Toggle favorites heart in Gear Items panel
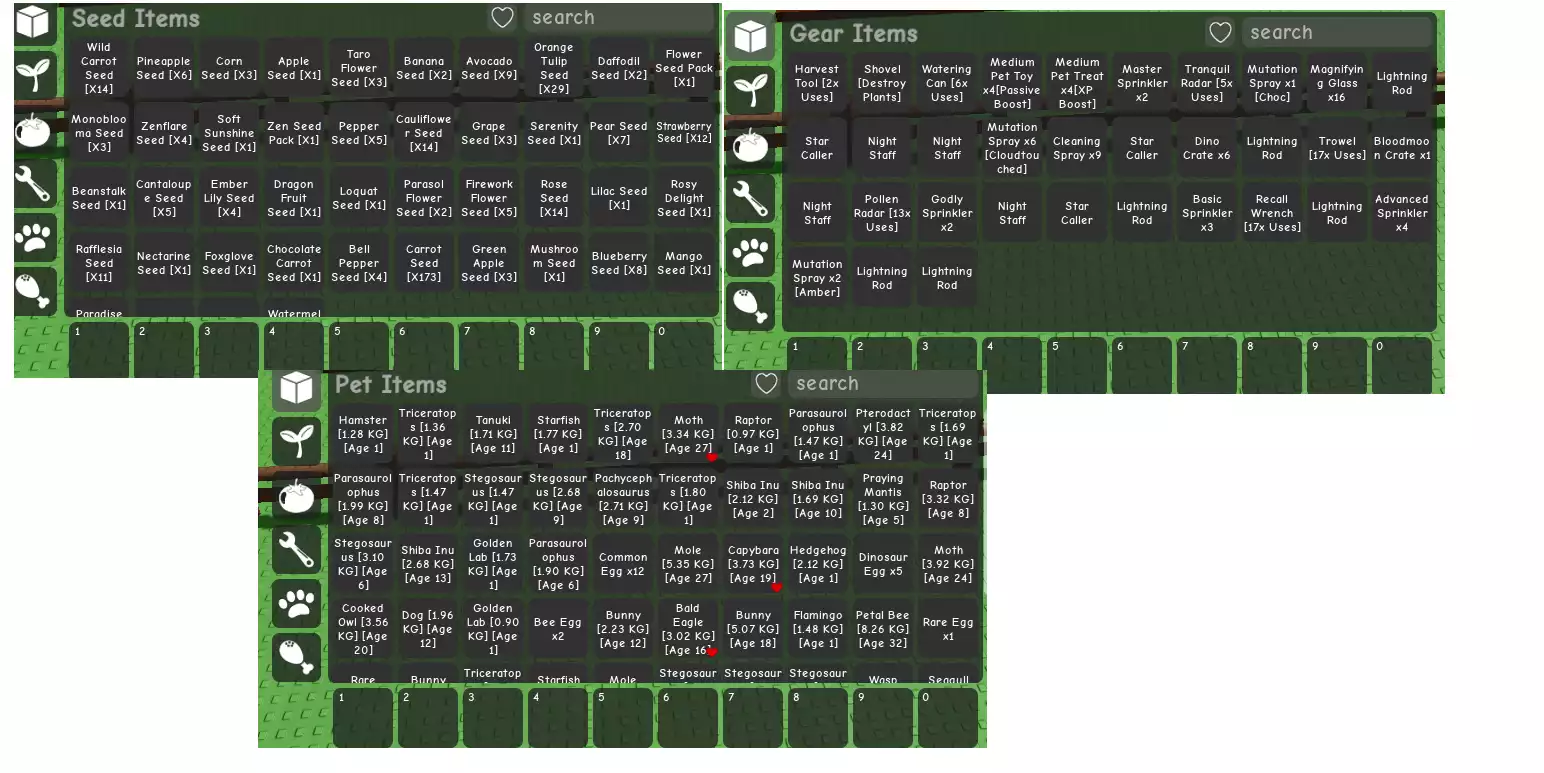This screenshot has height=773, width=1544. click(1219, 33)
